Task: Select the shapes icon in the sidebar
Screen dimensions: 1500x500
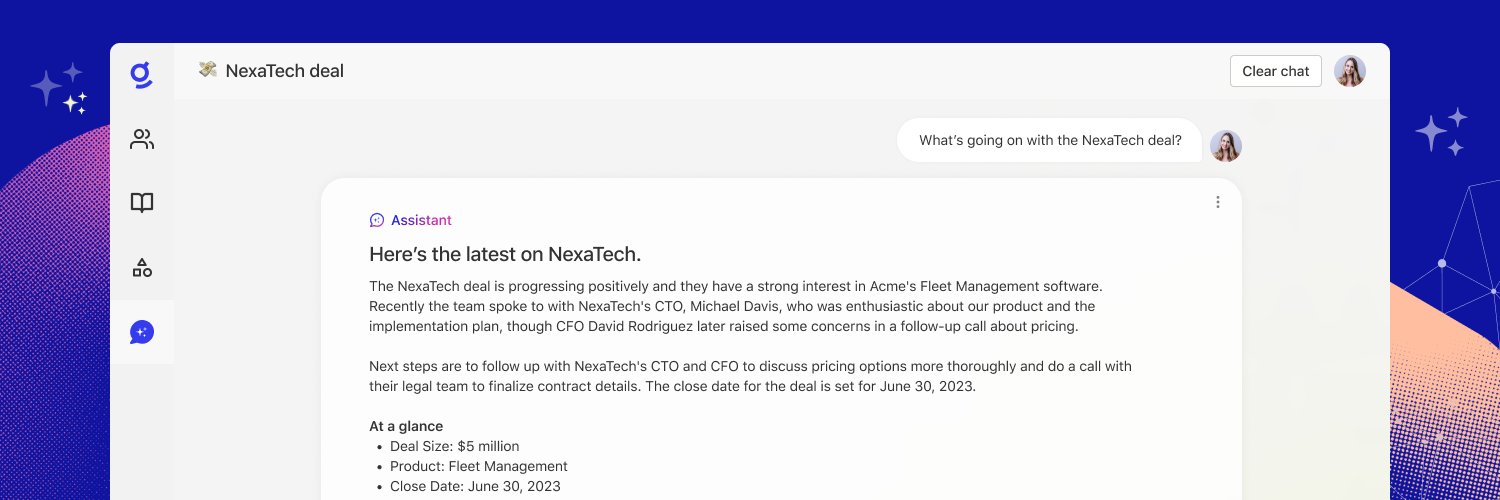Action: point(142,268)
